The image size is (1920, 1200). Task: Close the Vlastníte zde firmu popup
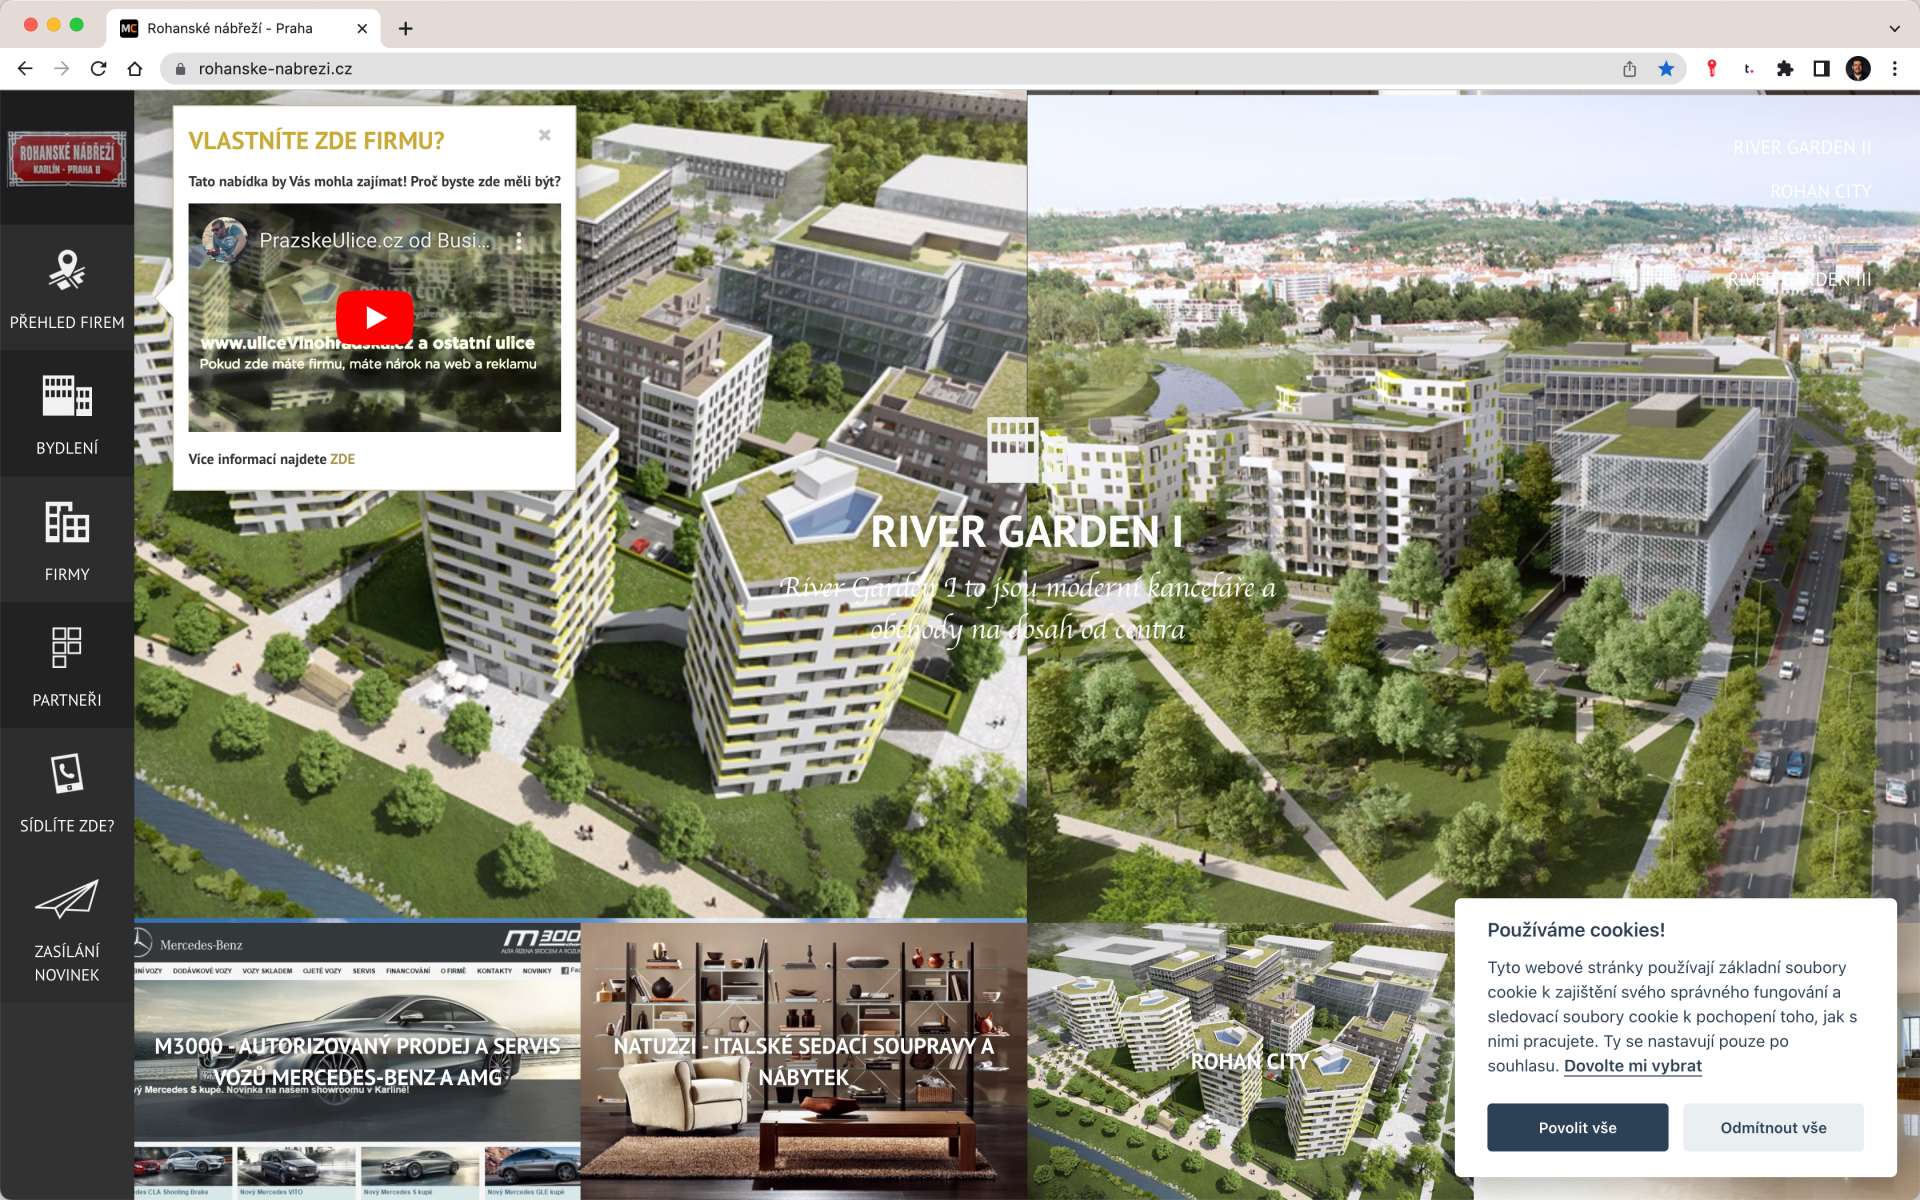pyautogui.click(x=545, y=135)
